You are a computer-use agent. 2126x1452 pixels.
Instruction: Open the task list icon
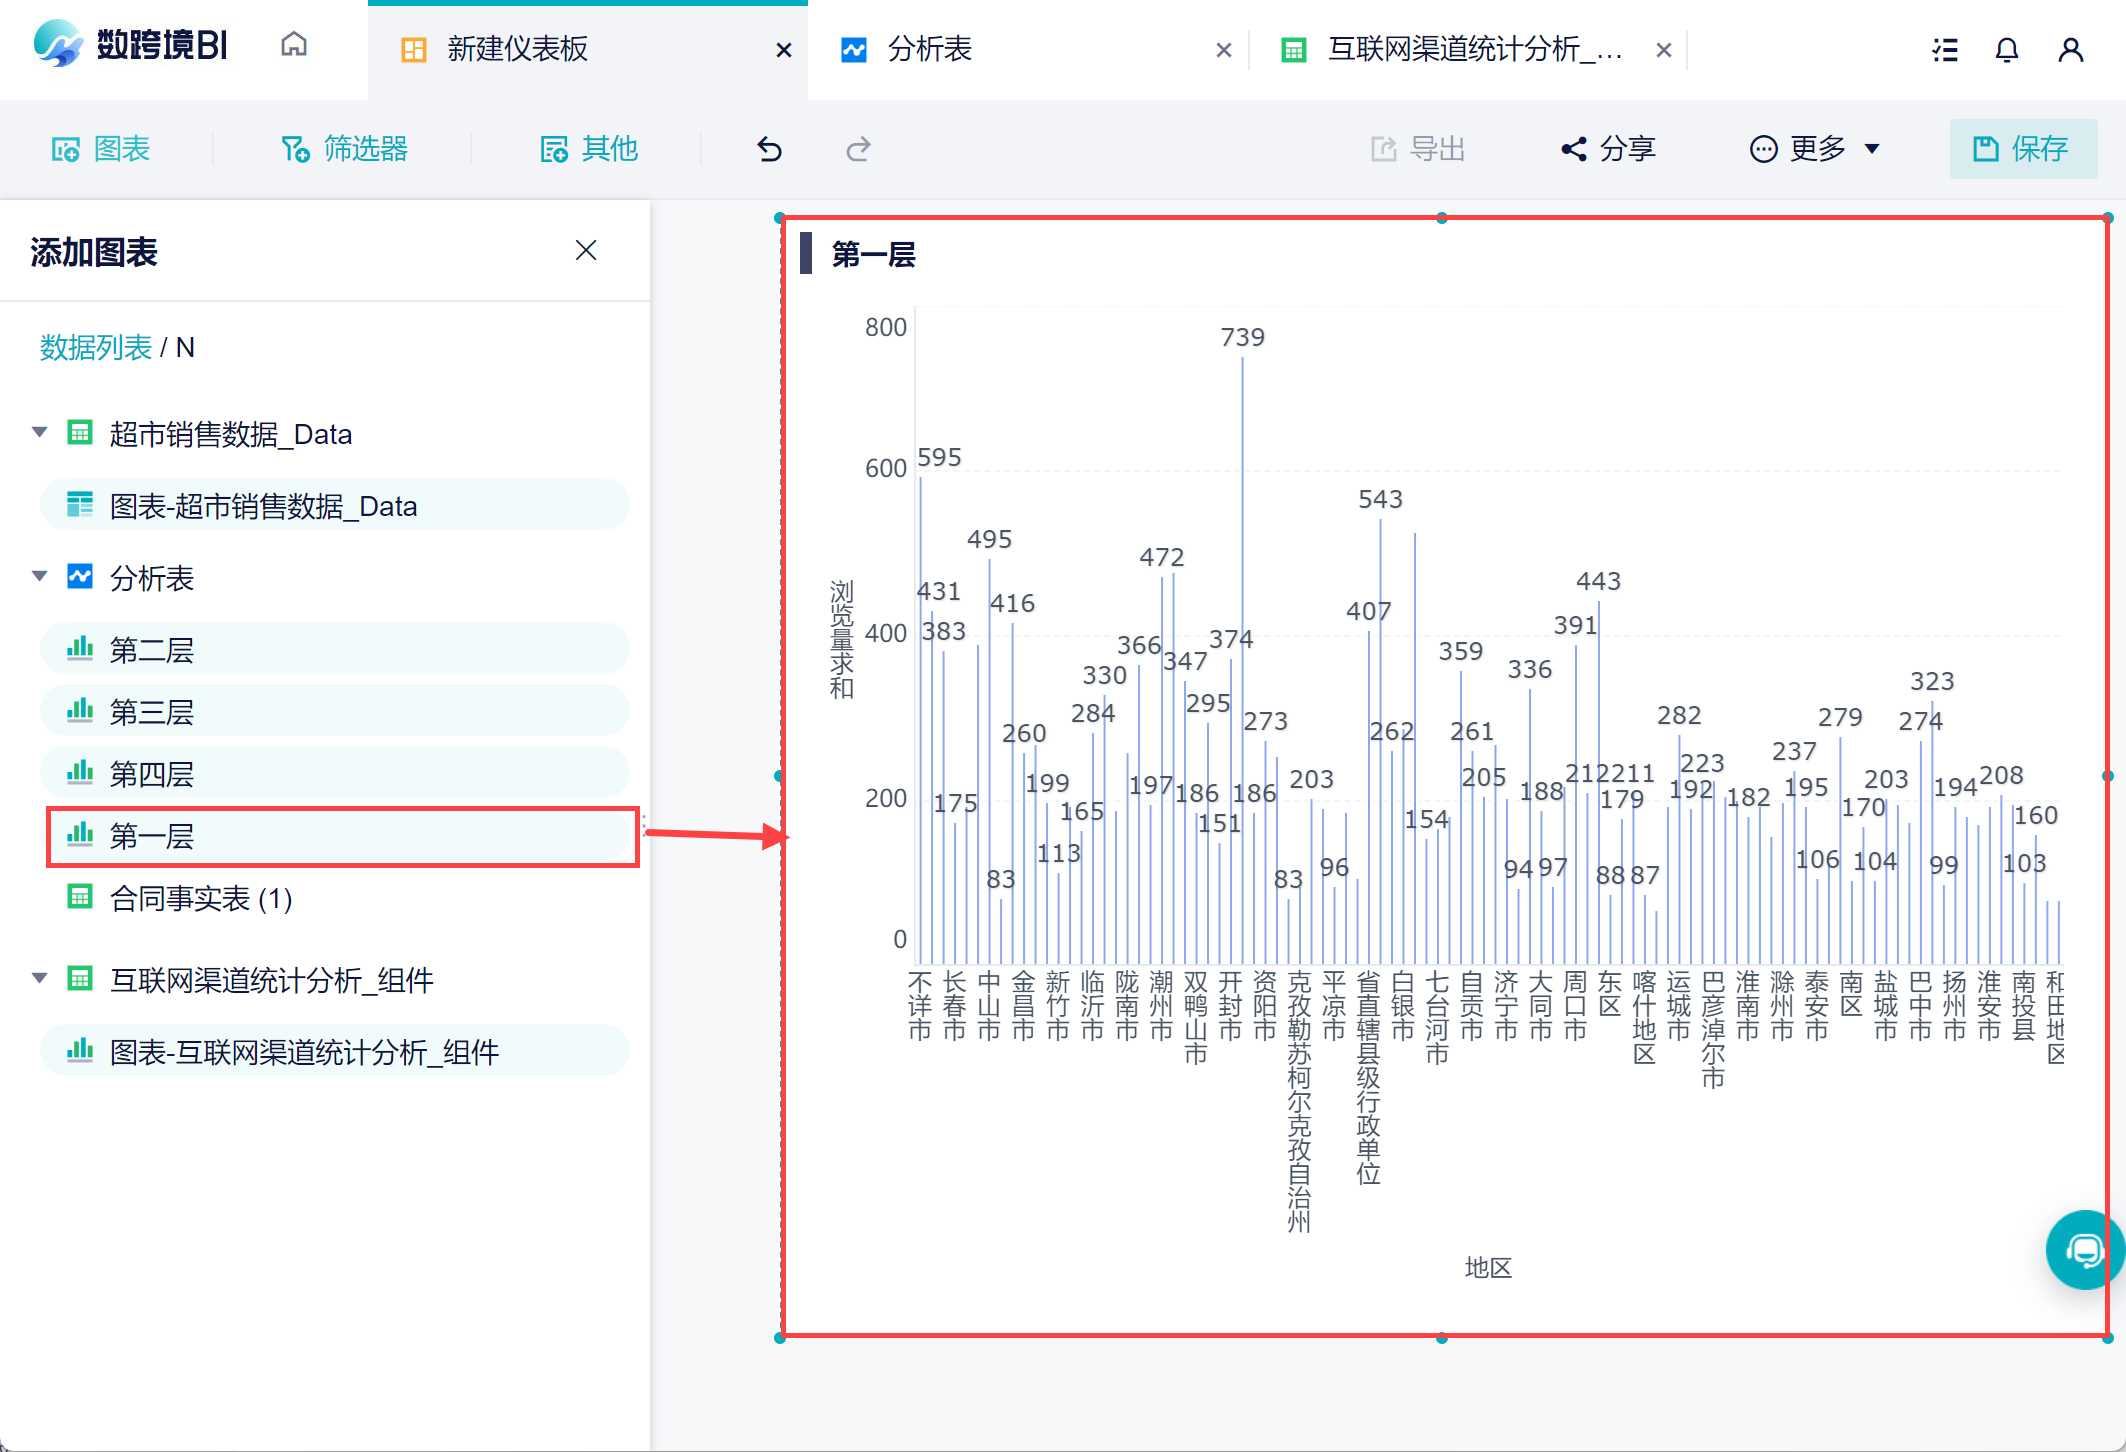tap(1944, 49)
